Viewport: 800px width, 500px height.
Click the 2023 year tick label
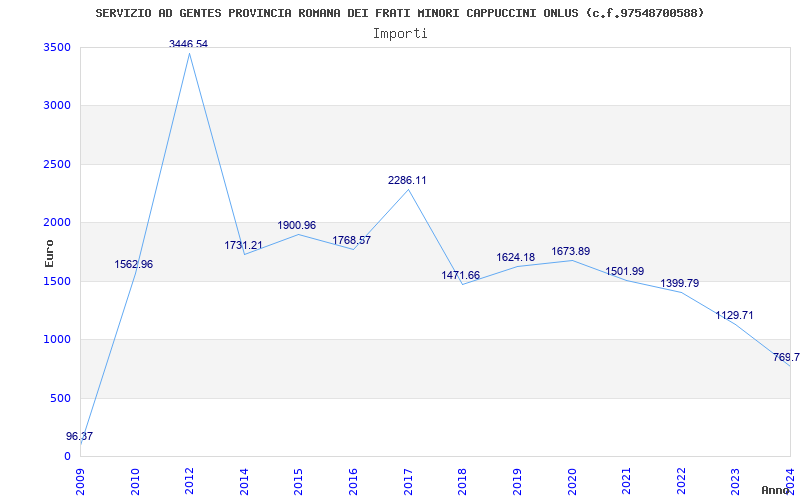(x=735, y=482)
